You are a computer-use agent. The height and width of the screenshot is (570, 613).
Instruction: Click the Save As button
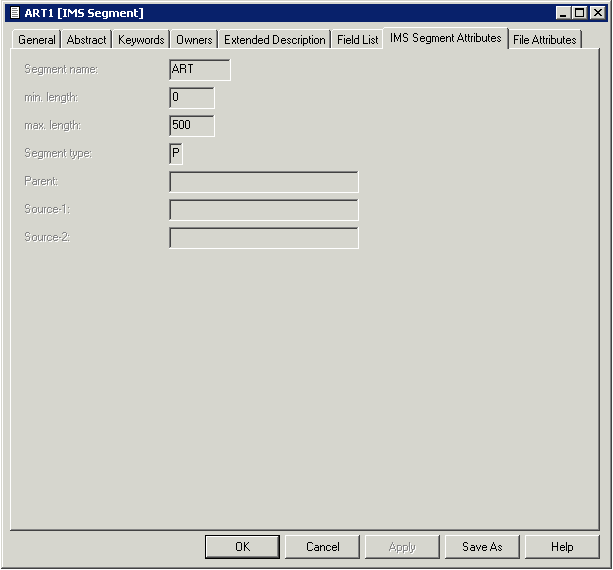point(482,547)
